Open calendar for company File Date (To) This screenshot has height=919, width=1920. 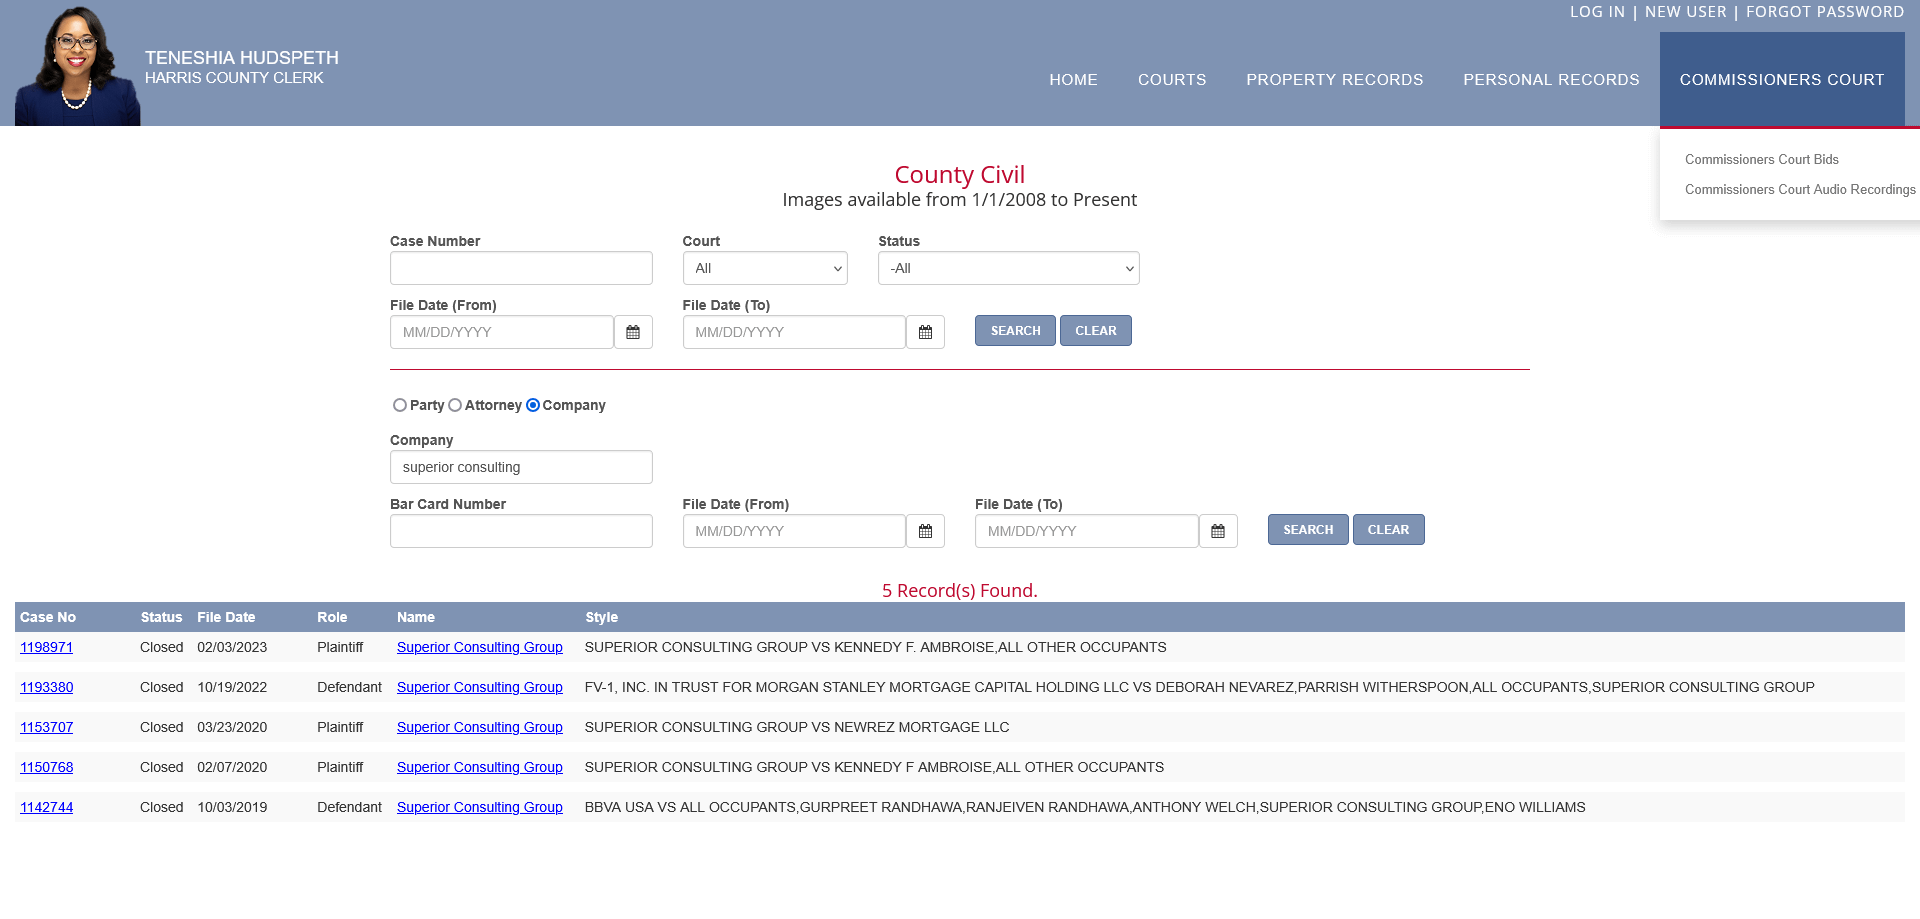click(1218, 531)
